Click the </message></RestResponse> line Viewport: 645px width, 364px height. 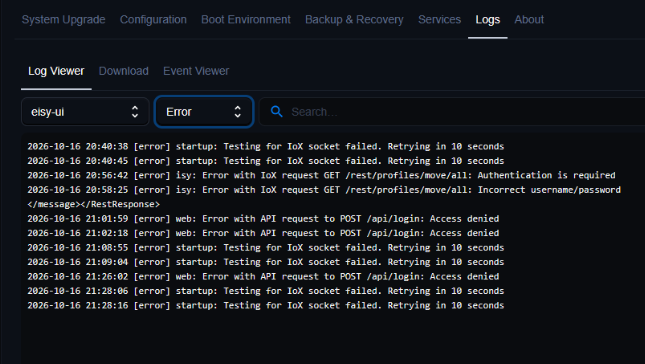pyautogui.click(x=93, y=204)
